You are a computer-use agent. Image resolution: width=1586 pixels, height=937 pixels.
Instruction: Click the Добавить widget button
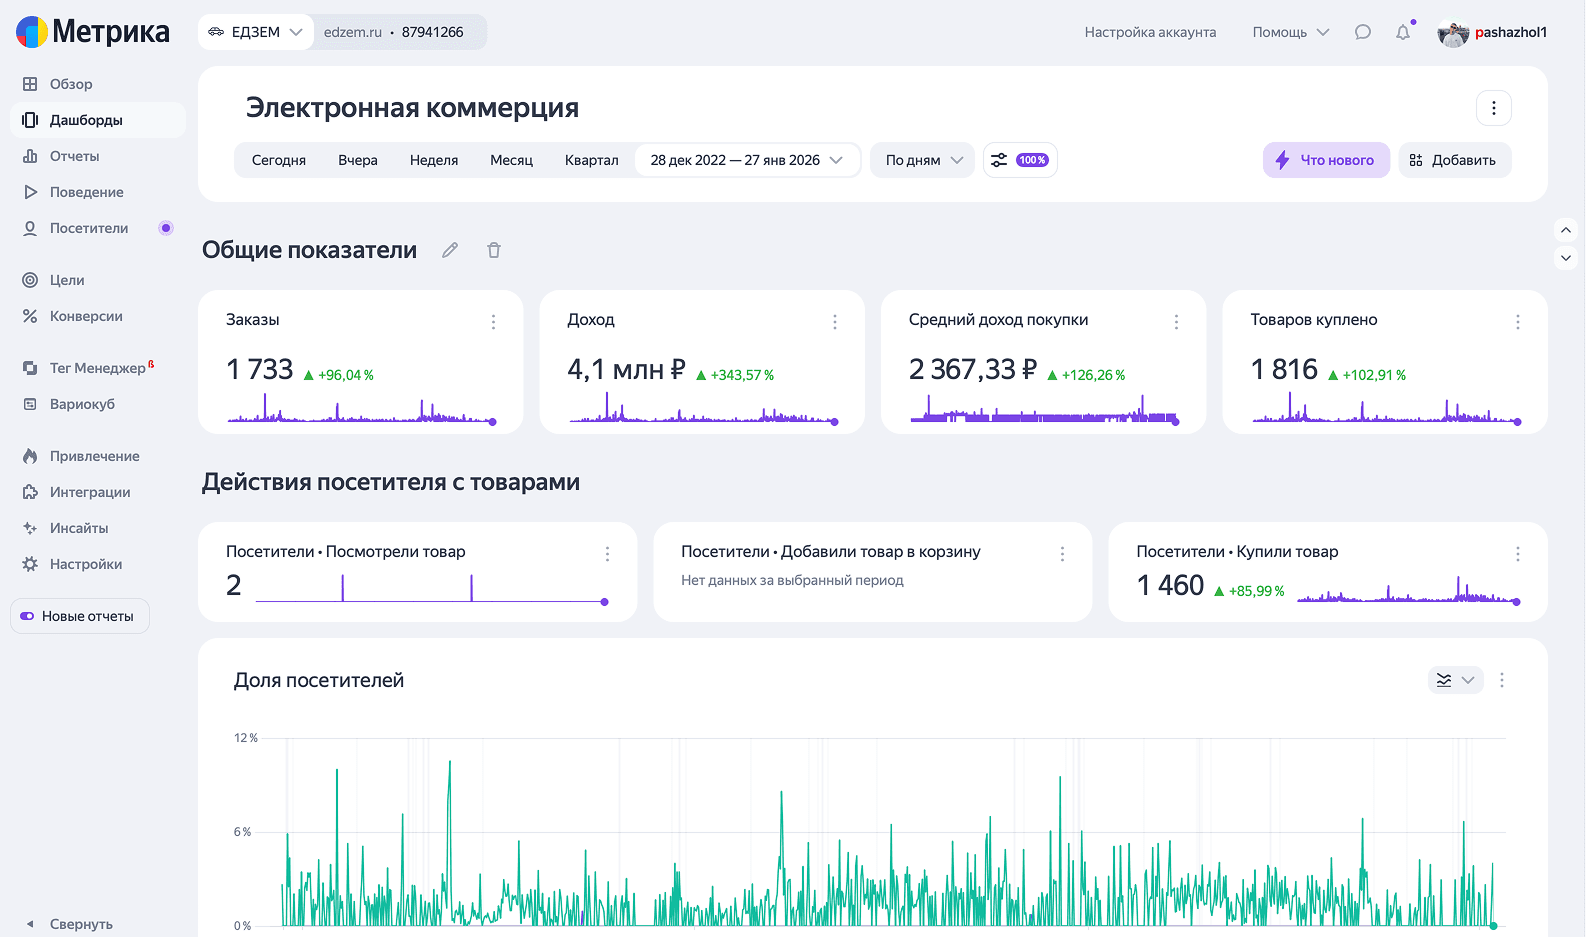pyautogui.click(x=1454, y=160)
